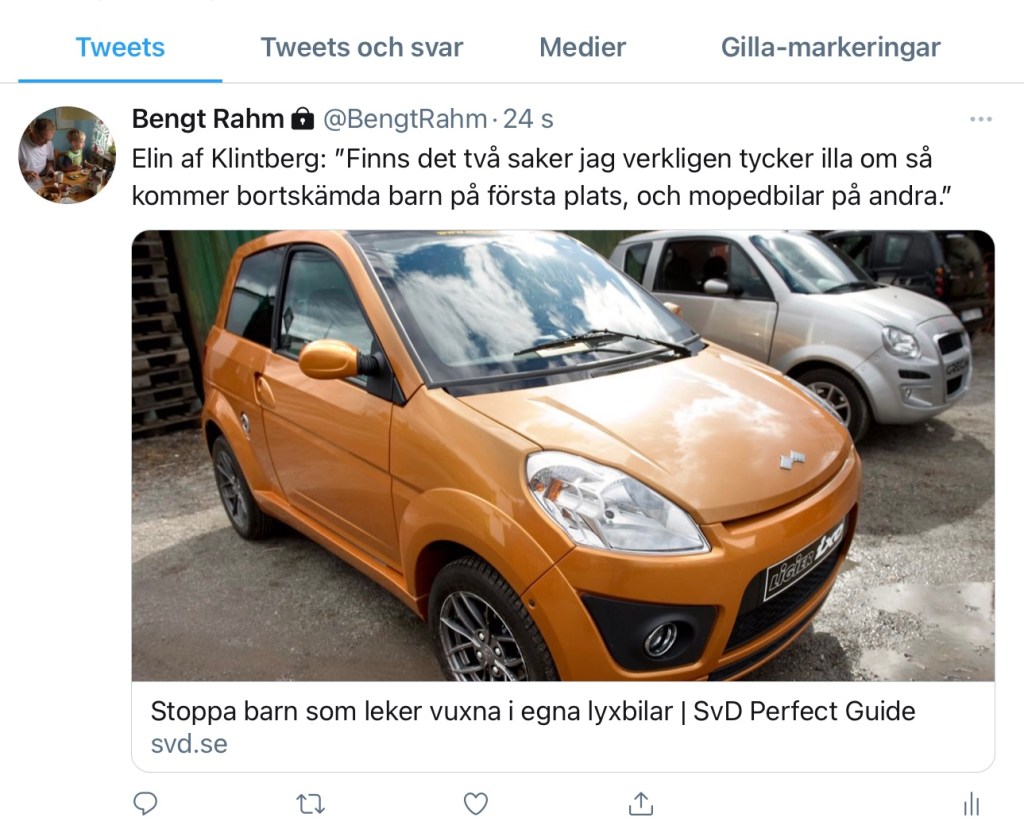1024x833 pixels.
Task: Open Bengt Rahm's profile picture
Action: tap(67, 155)
